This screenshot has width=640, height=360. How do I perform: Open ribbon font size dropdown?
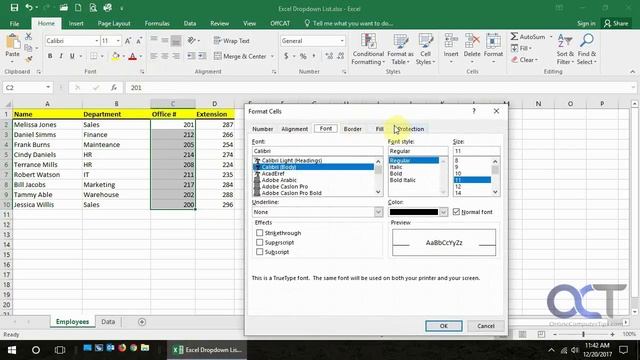click(118, 41)
